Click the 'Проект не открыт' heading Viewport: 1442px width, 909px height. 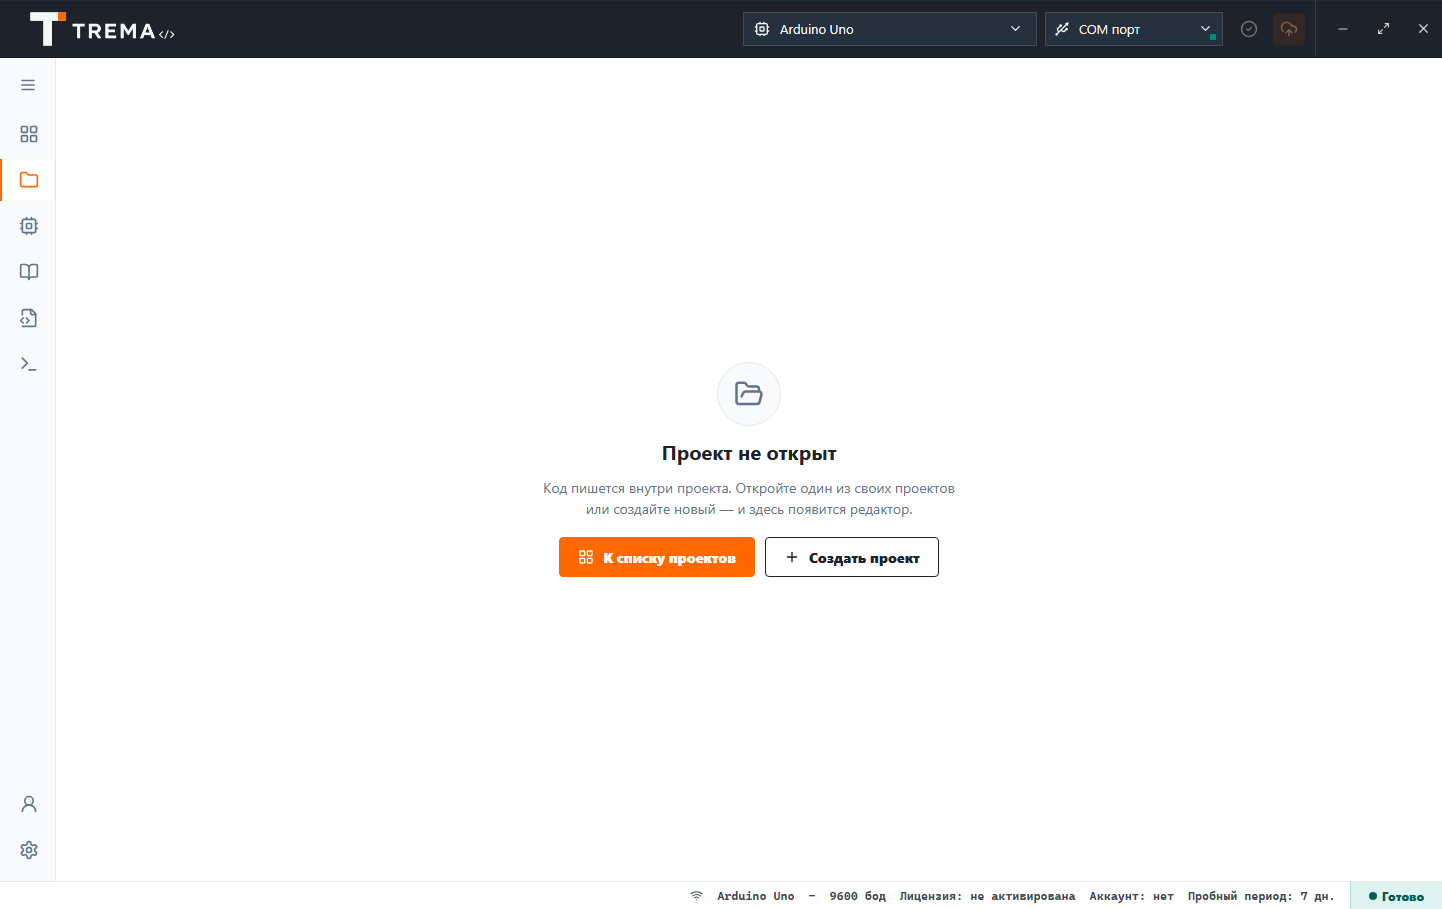tap(749, 453)
